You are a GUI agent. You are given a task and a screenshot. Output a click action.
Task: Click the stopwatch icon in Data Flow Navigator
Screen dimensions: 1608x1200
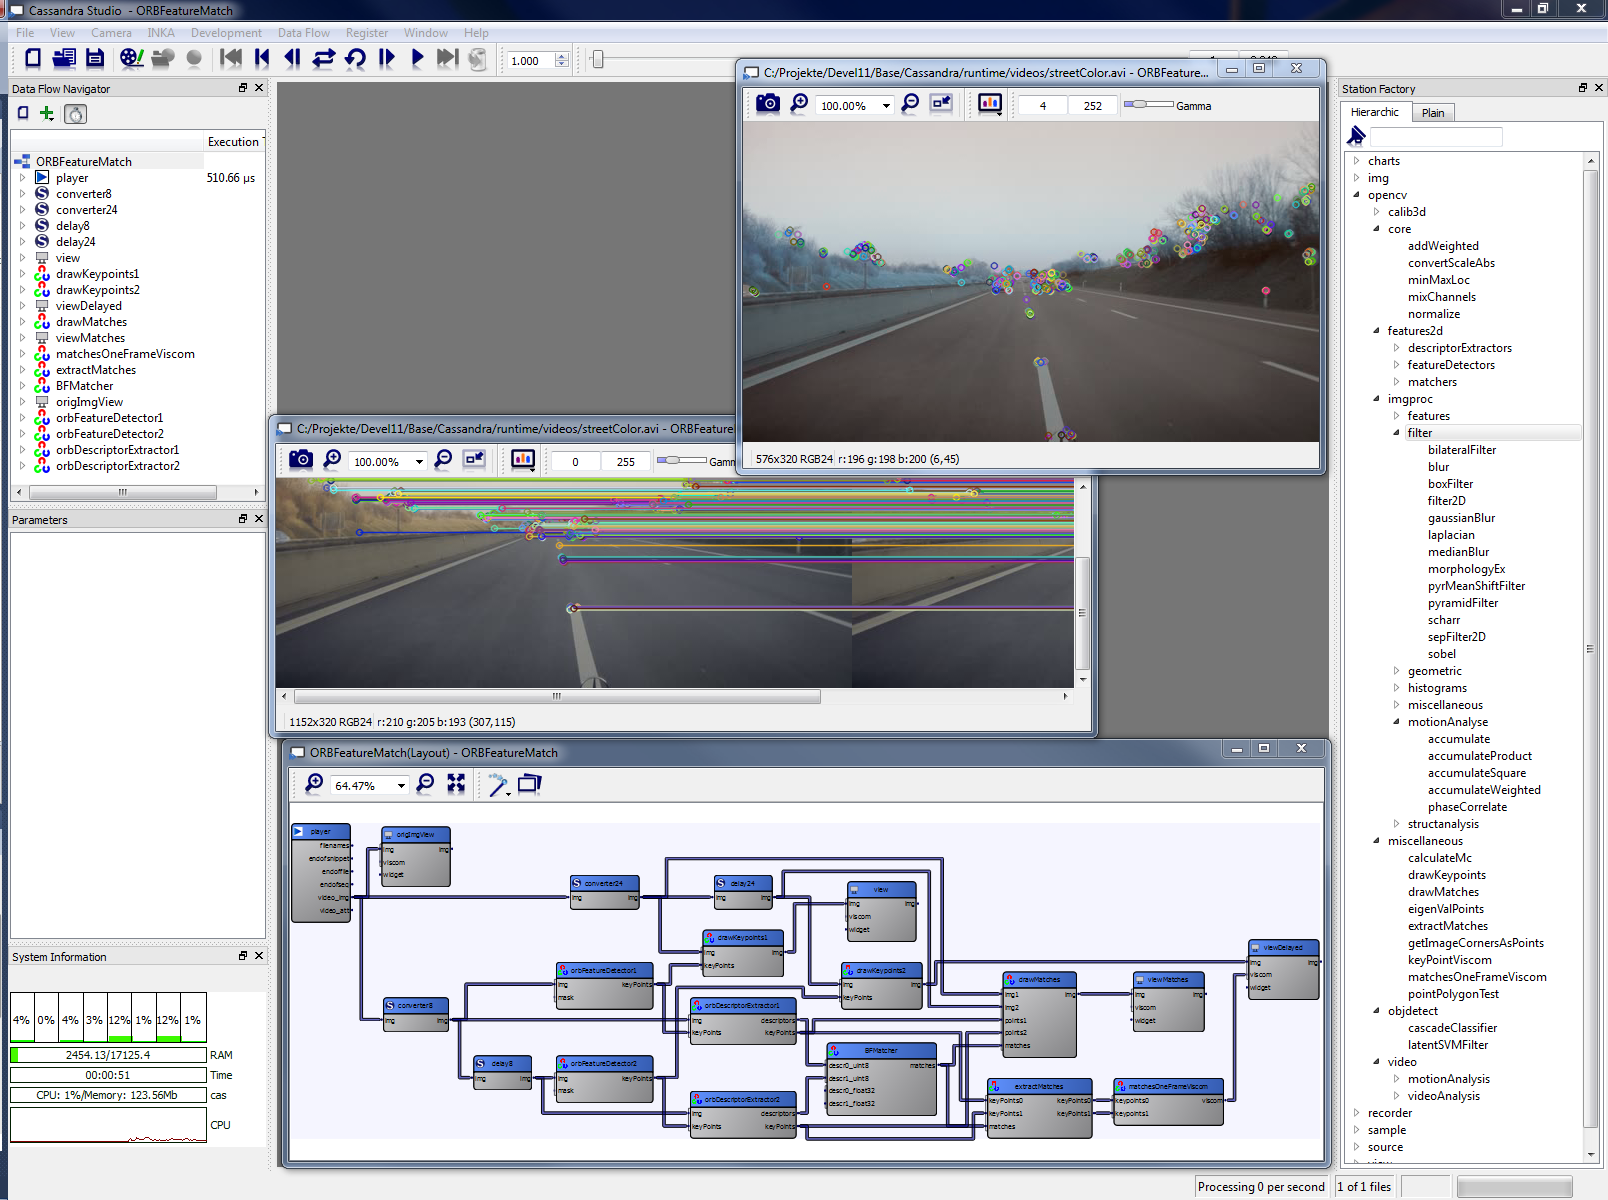click(75, 113)
